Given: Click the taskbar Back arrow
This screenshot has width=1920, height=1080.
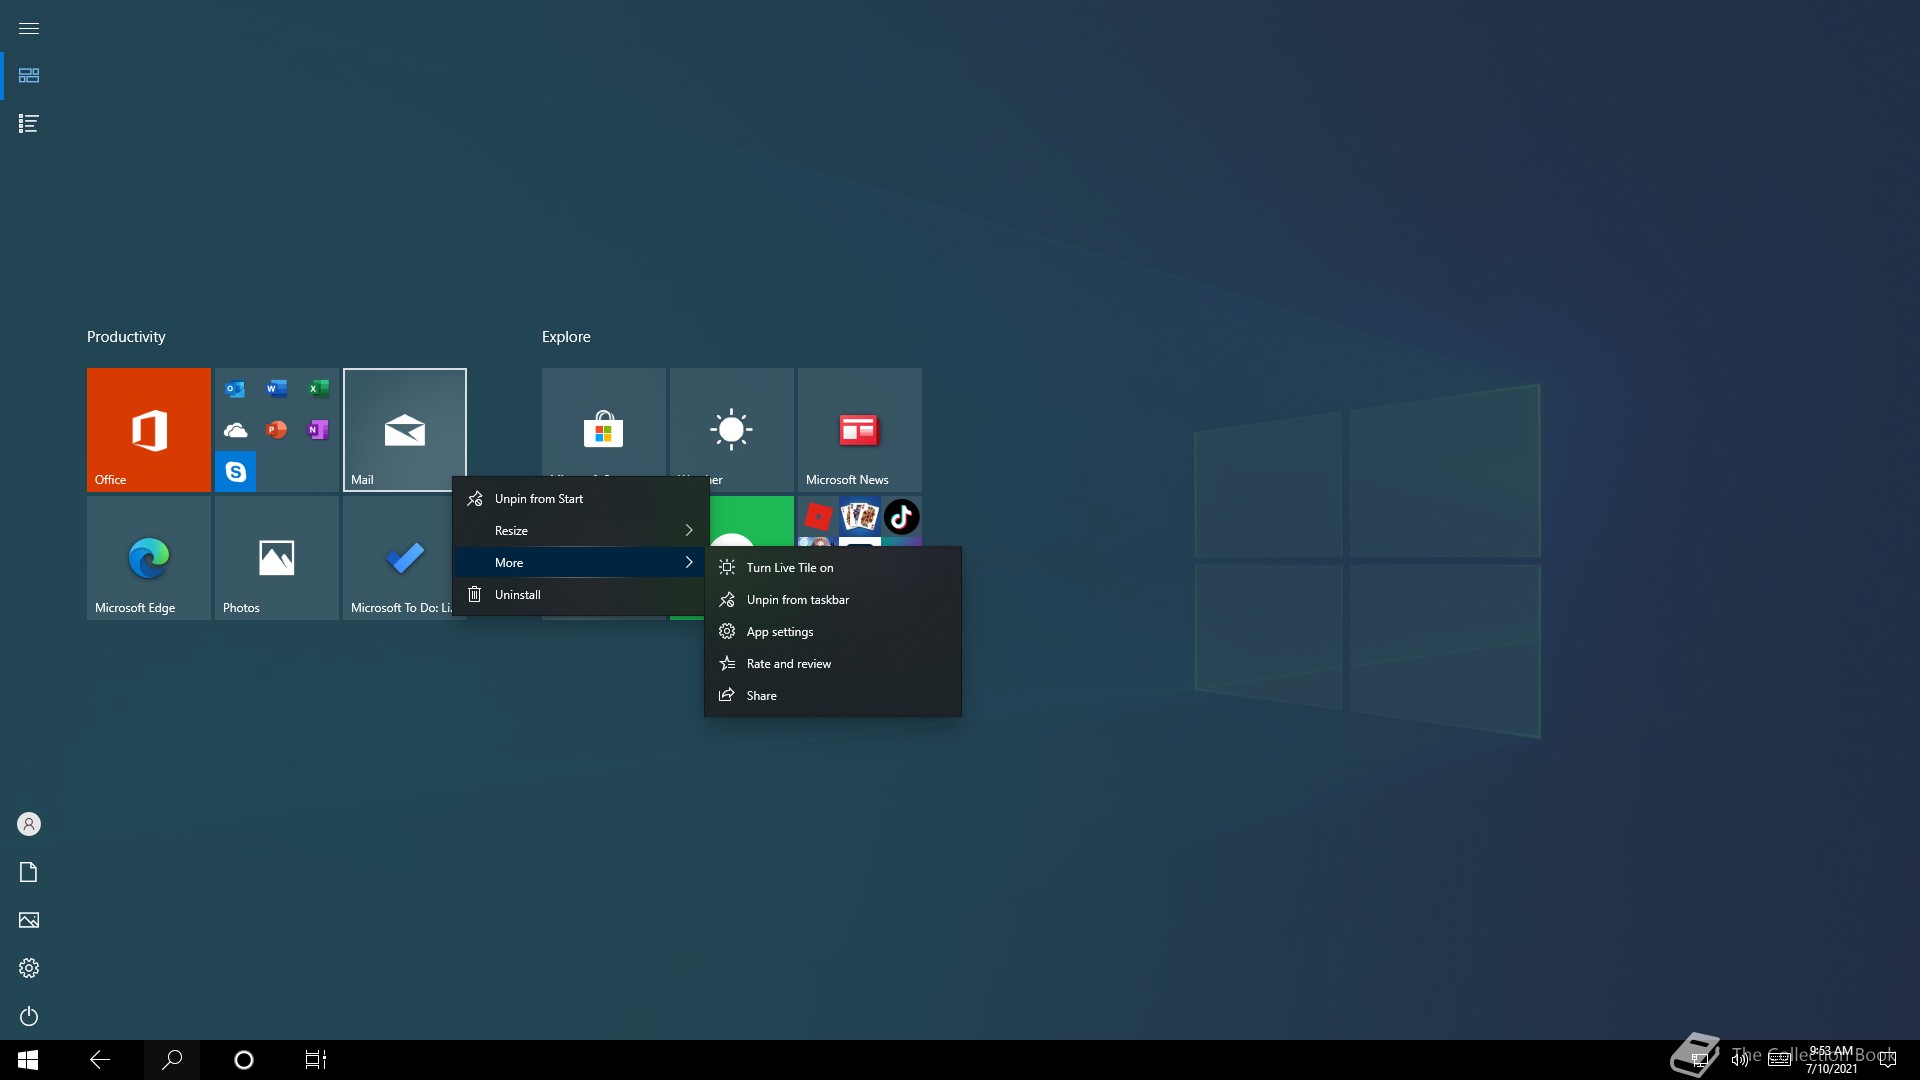Looking at the screenshot, I should pos(100,1060).
